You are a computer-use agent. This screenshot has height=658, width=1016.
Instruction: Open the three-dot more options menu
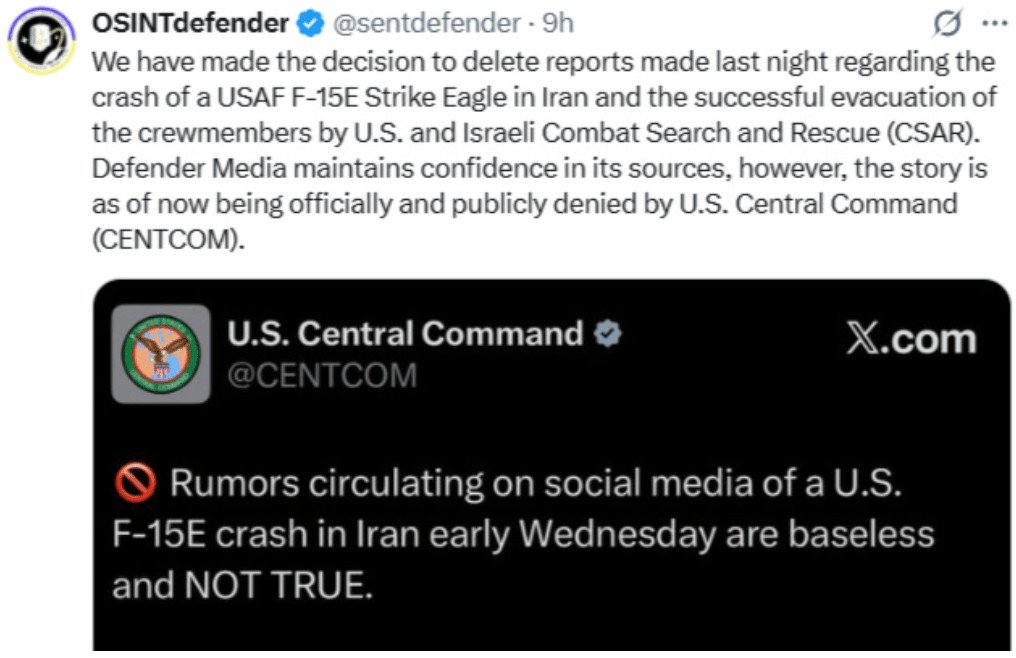(x=994, y=23)
